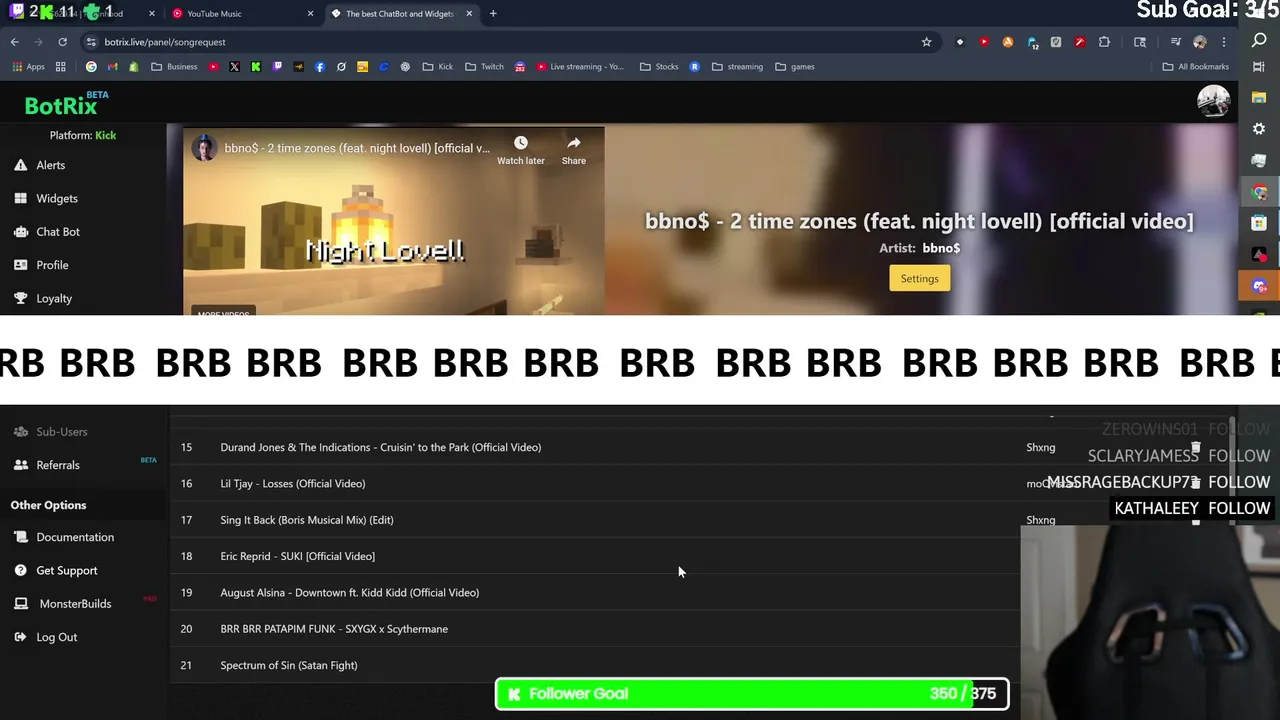Click the MonsterBuilds computer icon
Viewport: 1280px width, 720px height.
20,604
